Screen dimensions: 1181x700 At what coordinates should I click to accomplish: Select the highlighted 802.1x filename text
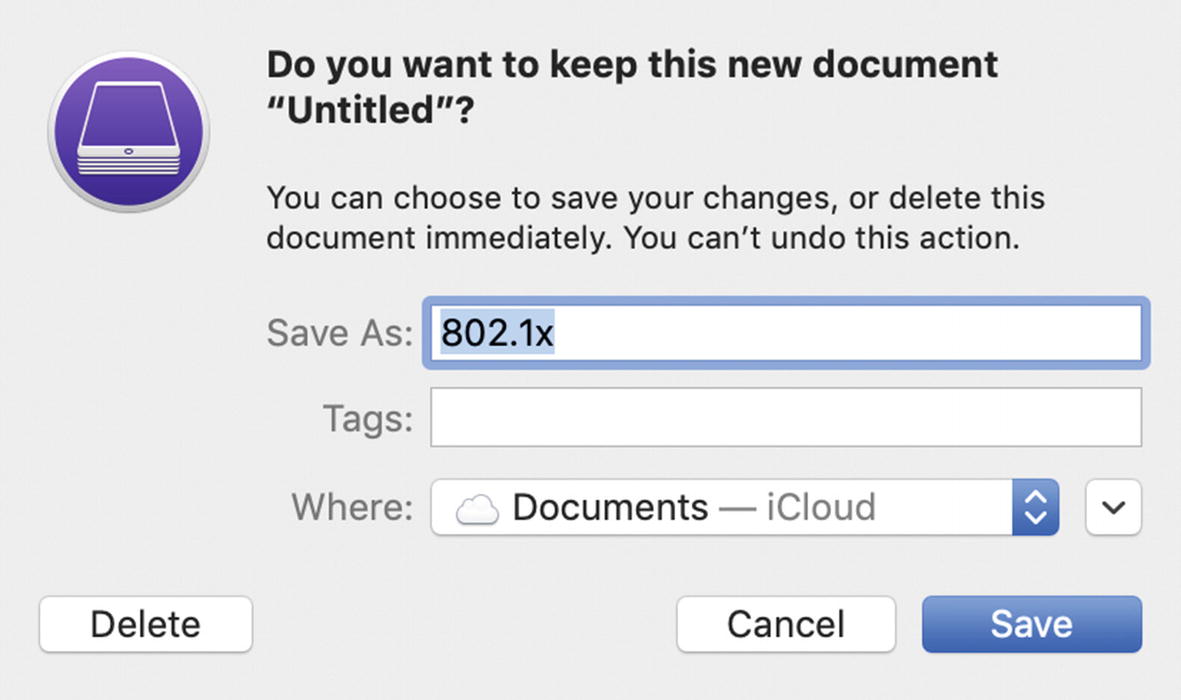point(497,332)
